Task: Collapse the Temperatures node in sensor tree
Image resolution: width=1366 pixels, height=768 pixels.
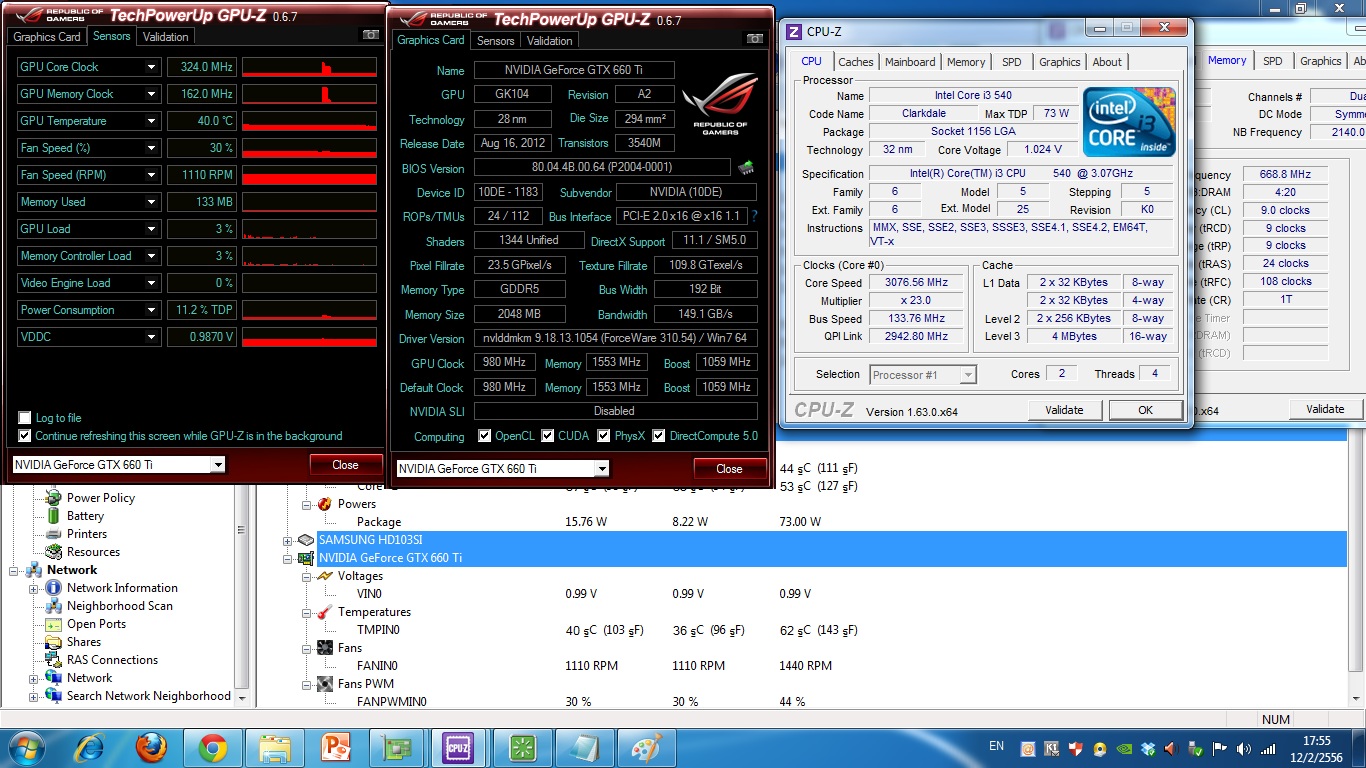Action: click(x=307, y=612)
